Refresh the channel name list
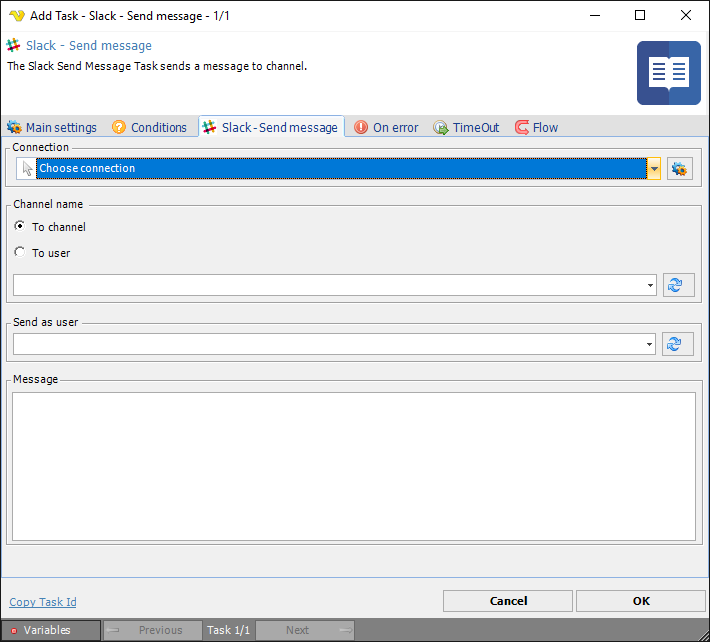 point(678,285)
